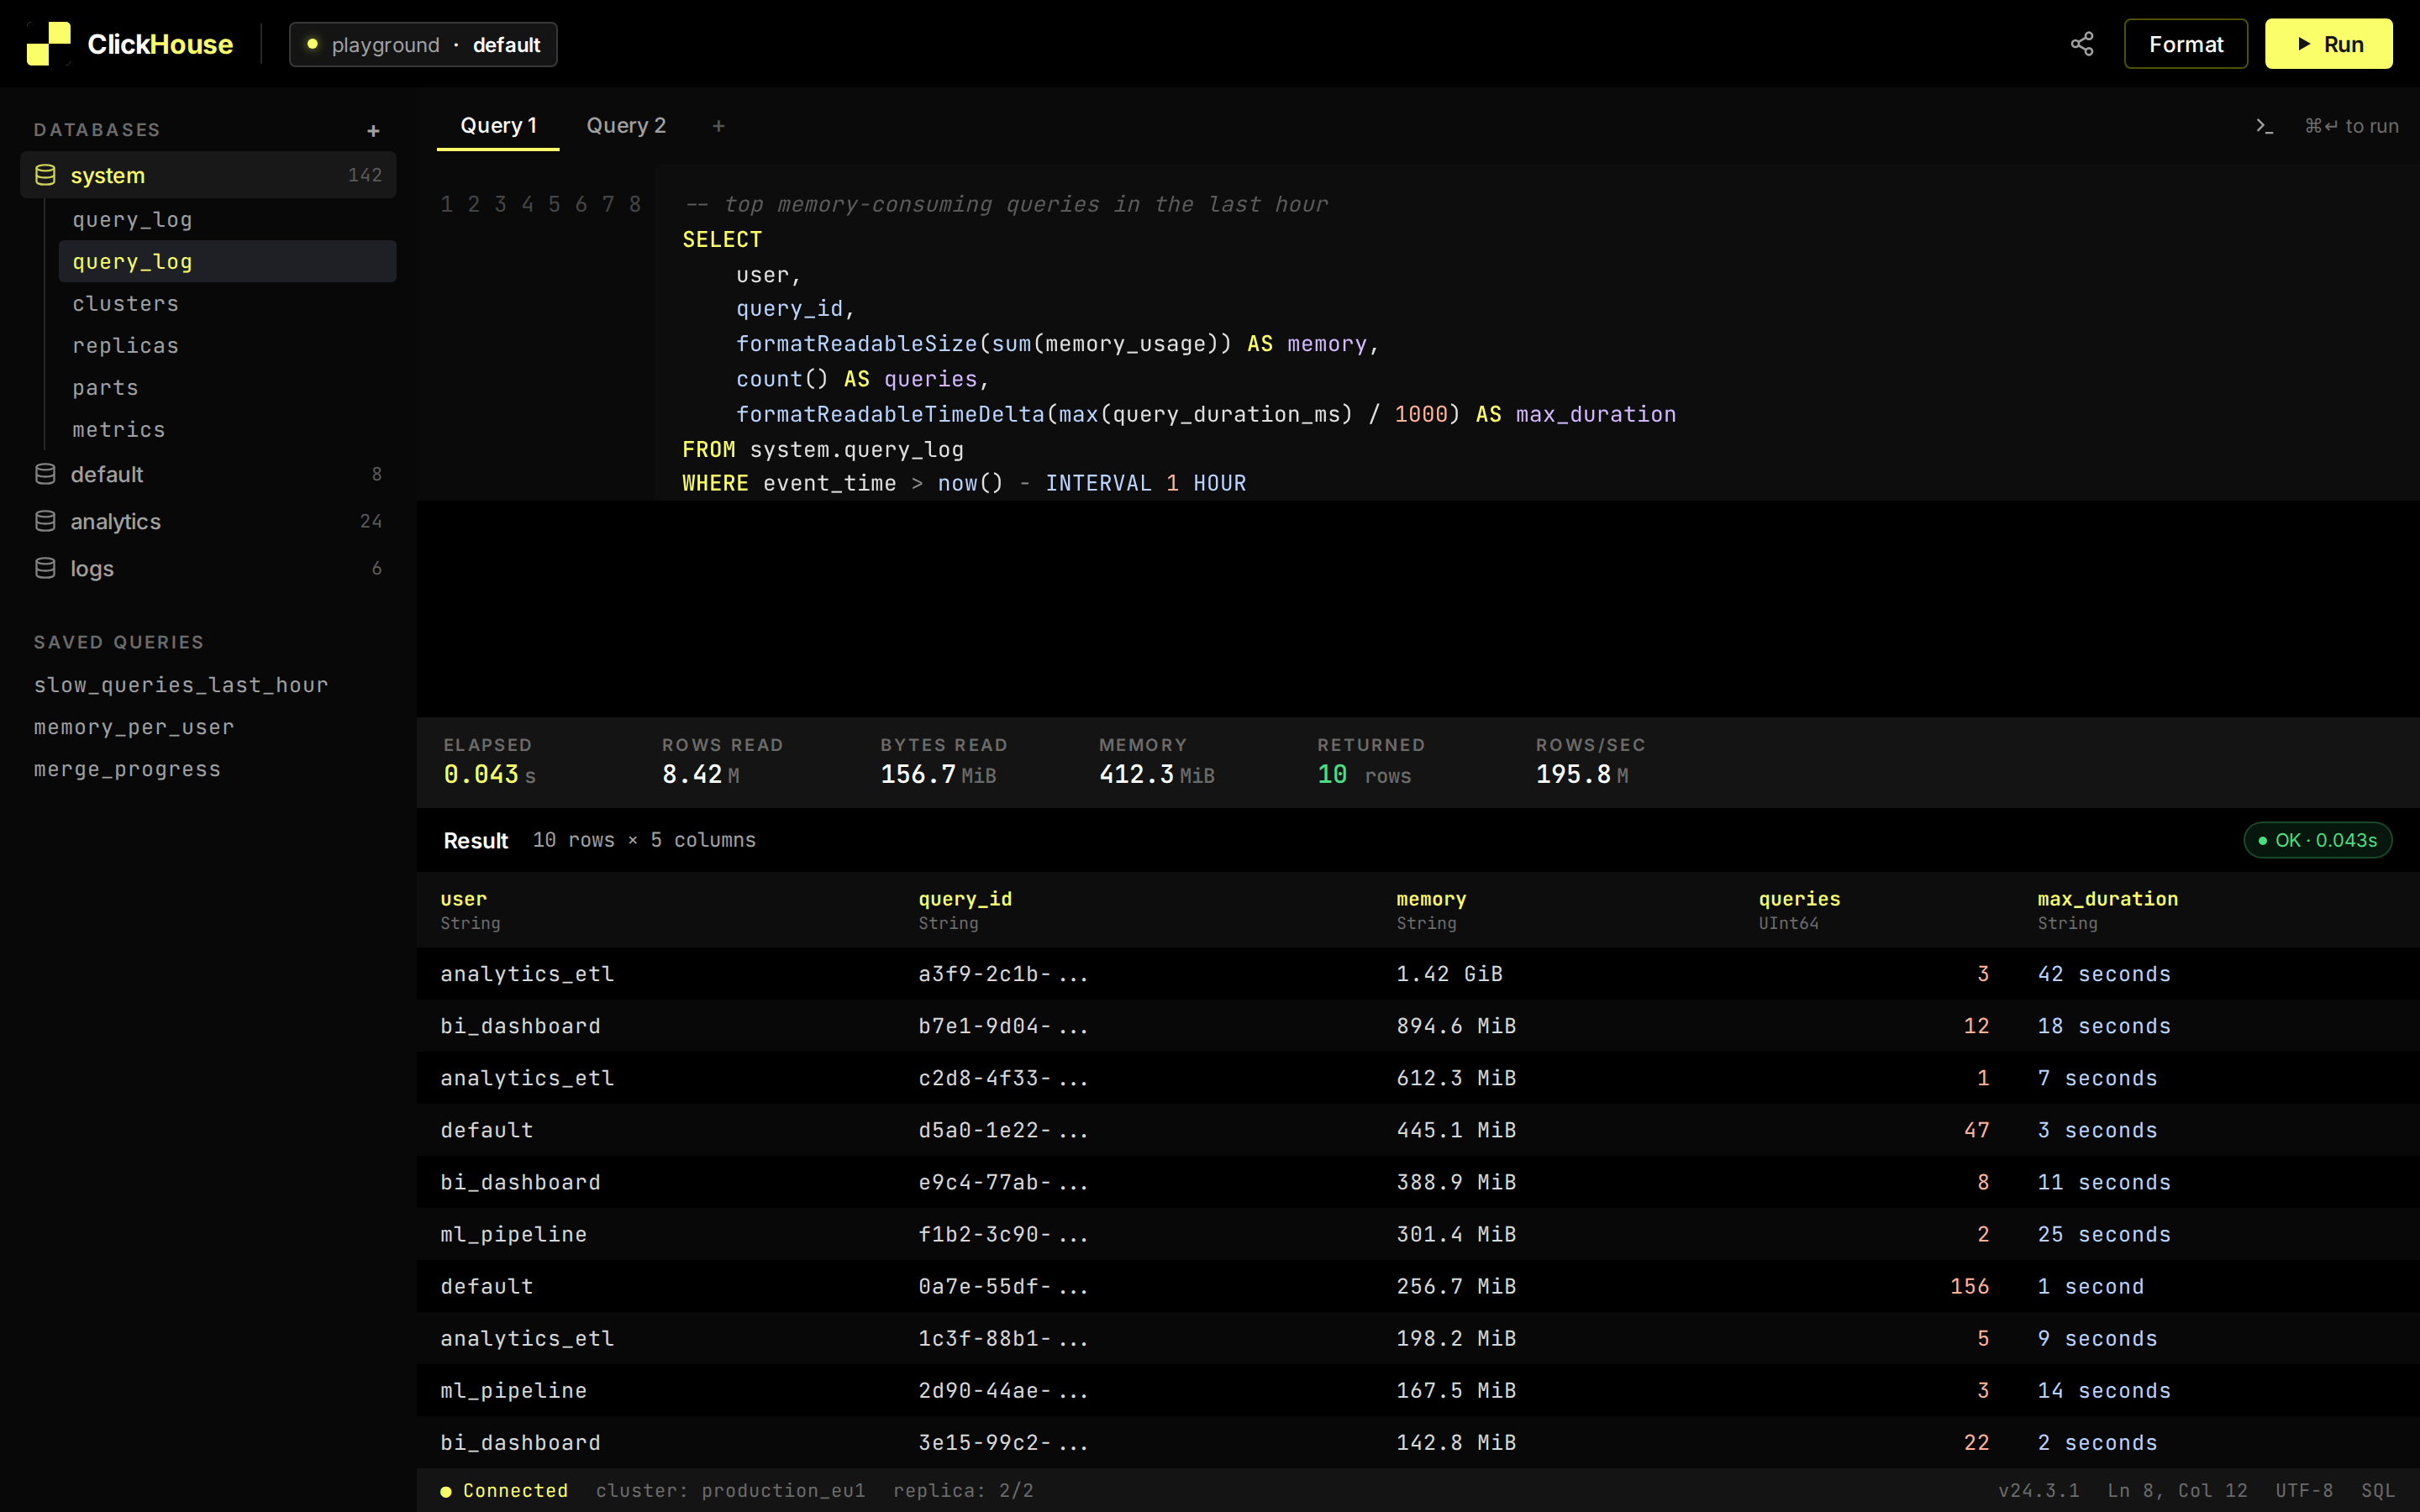This screenshot has width=2420, height=1512.
Task: Open the terminal prompt icon
Action: (x=2265, y=126)
